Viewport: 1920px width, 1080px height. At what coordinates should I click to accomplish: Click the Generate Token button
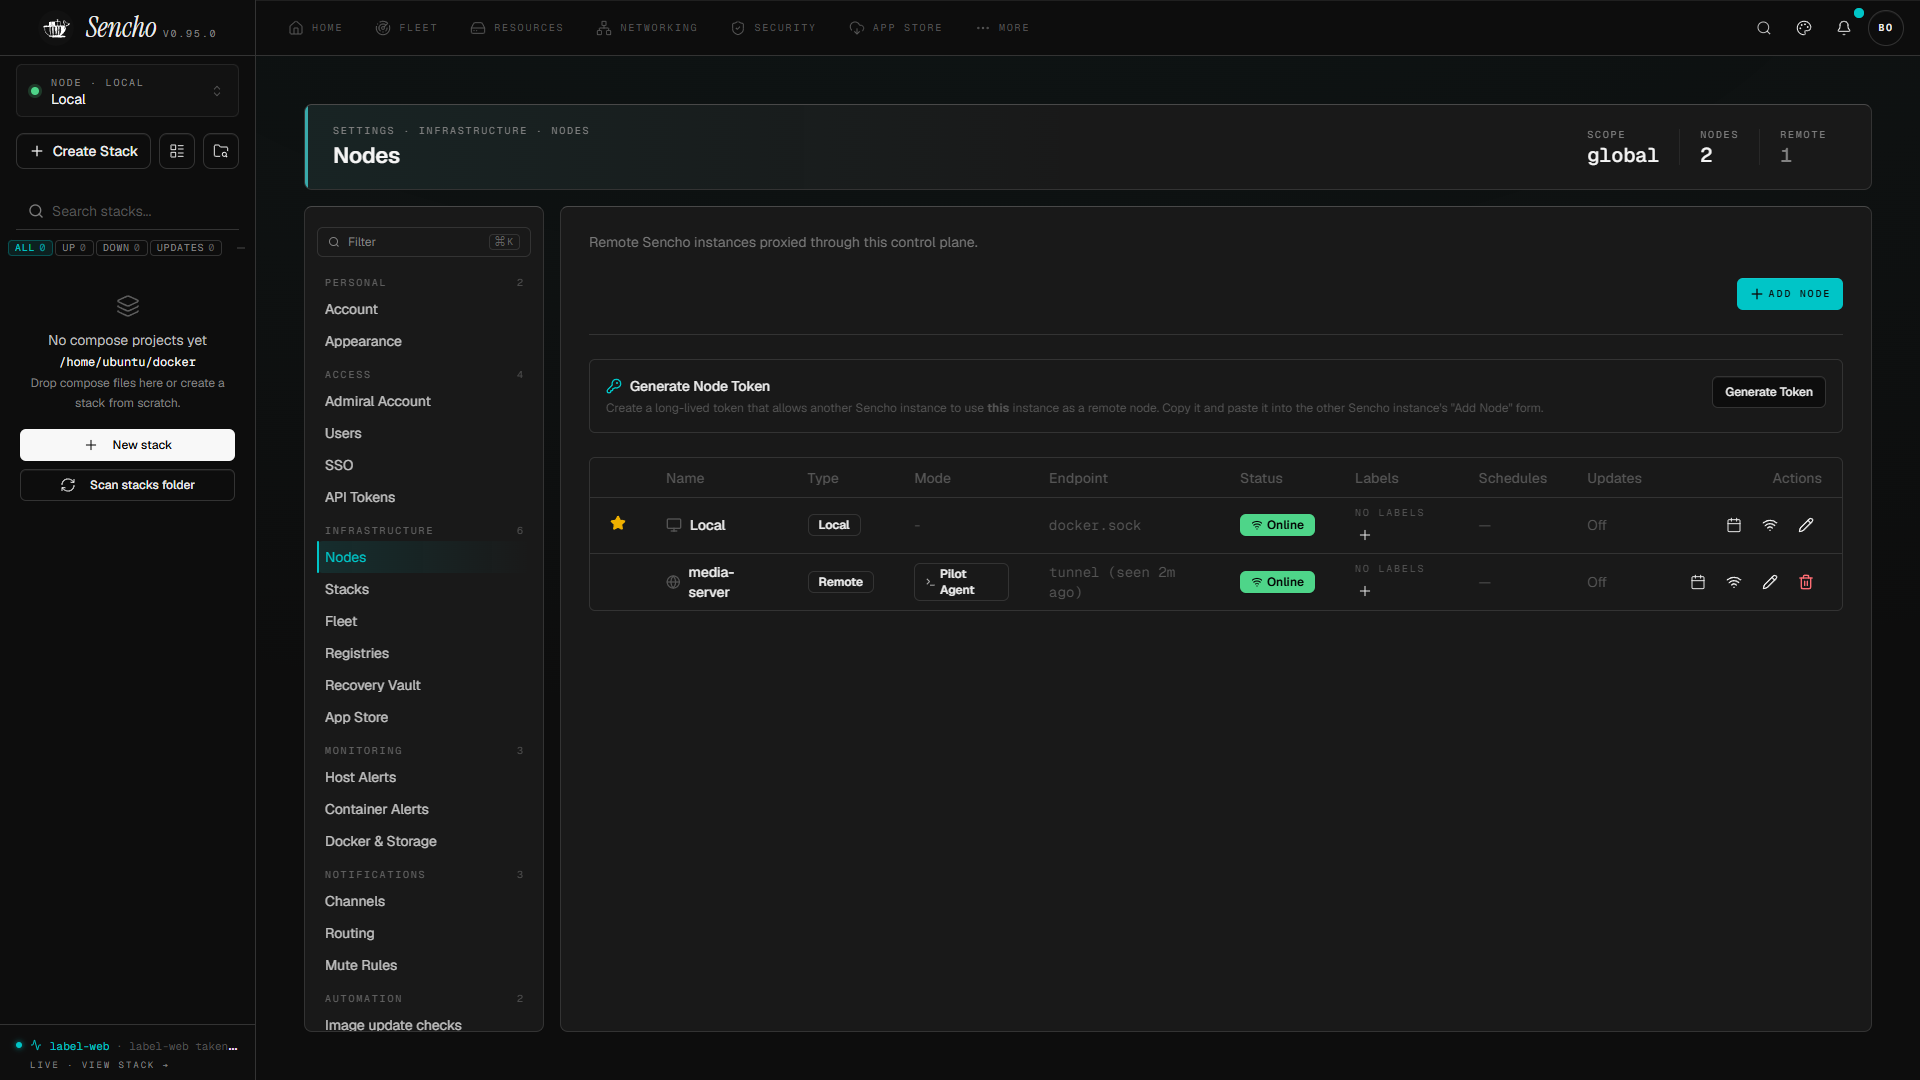1768,392
